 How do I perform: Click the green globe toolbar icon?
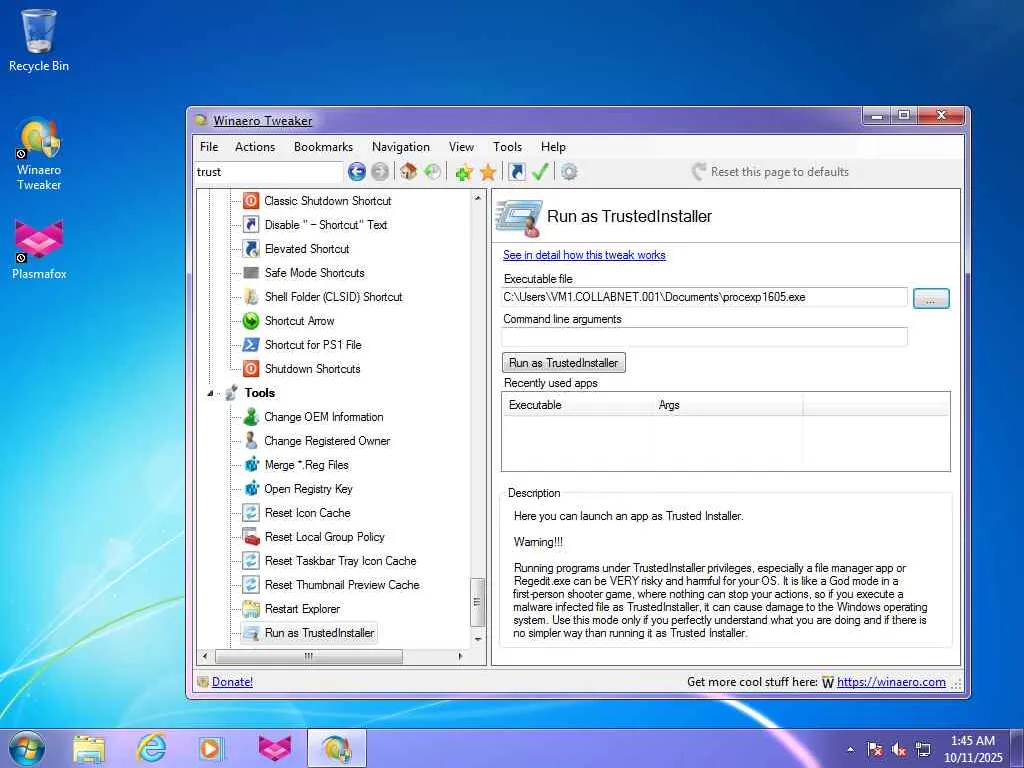point(432,172)
